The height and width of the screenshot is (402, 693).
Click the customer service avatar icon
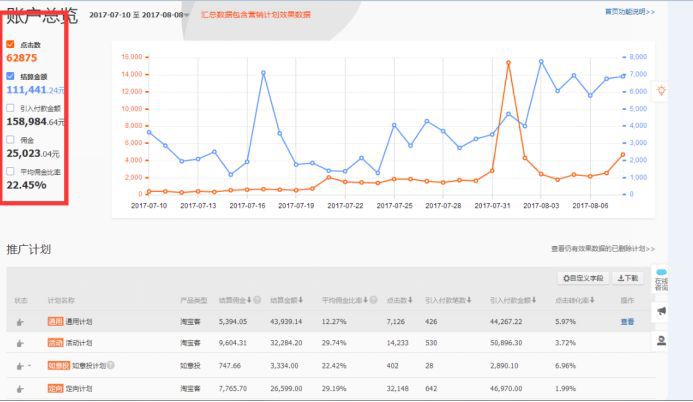661,341
